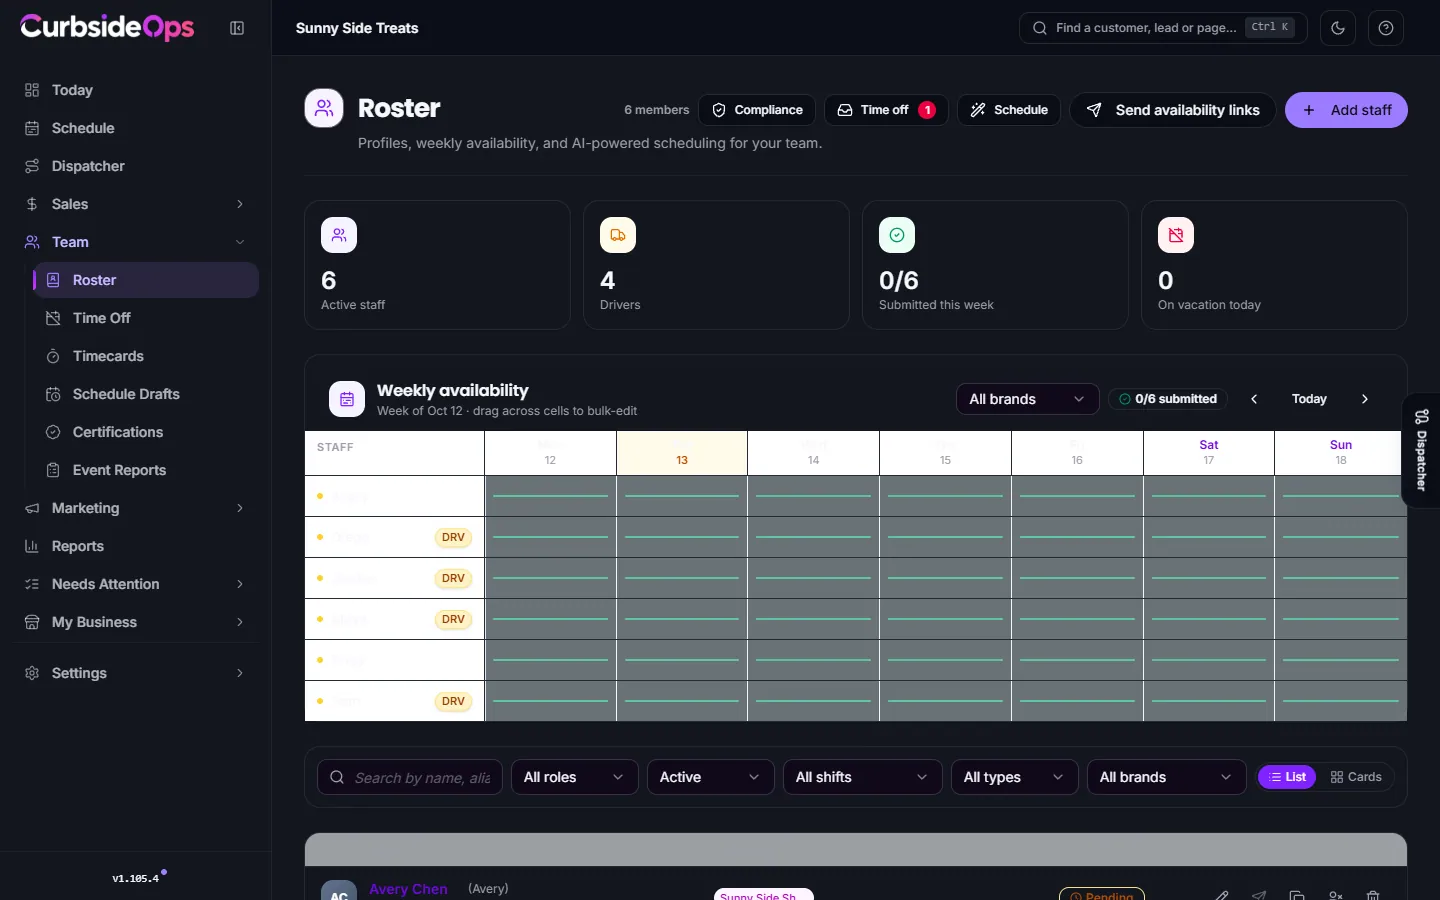Viewport: 1440px width, 900px height.
Task: Go to the previous week arrow
Action: 1254,399
